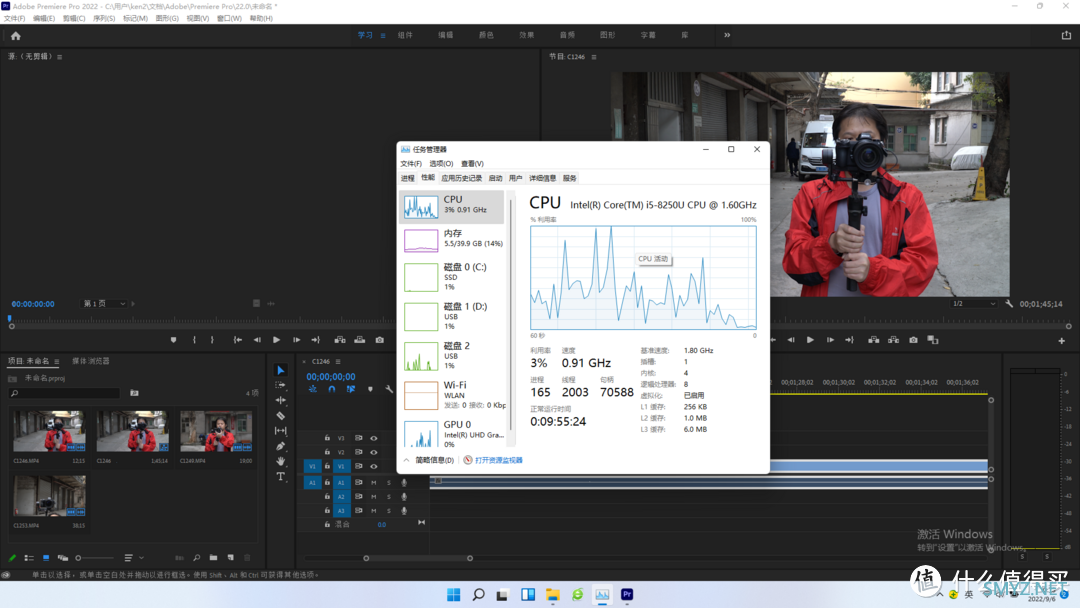Step forward one frame in Program monitor
This screenshot has height=608, width=1080.
coord(830,340)
